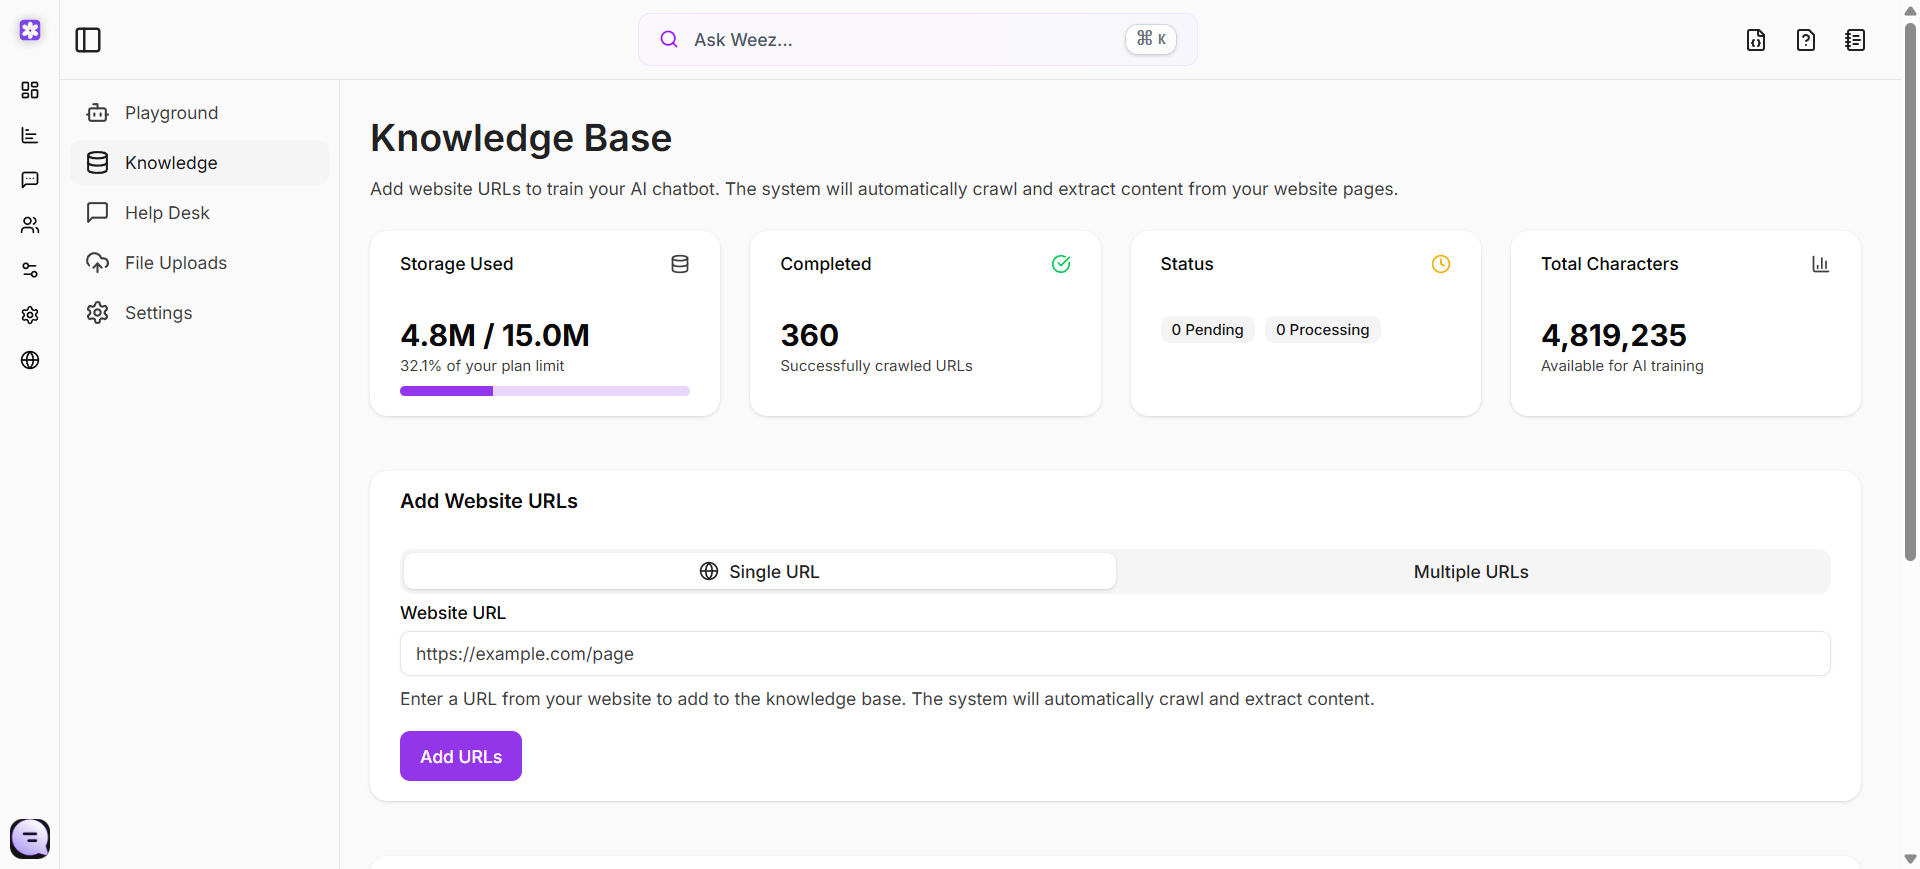
Task: Open Playground in the sidebar menu
Action: [x=171, y=113]
